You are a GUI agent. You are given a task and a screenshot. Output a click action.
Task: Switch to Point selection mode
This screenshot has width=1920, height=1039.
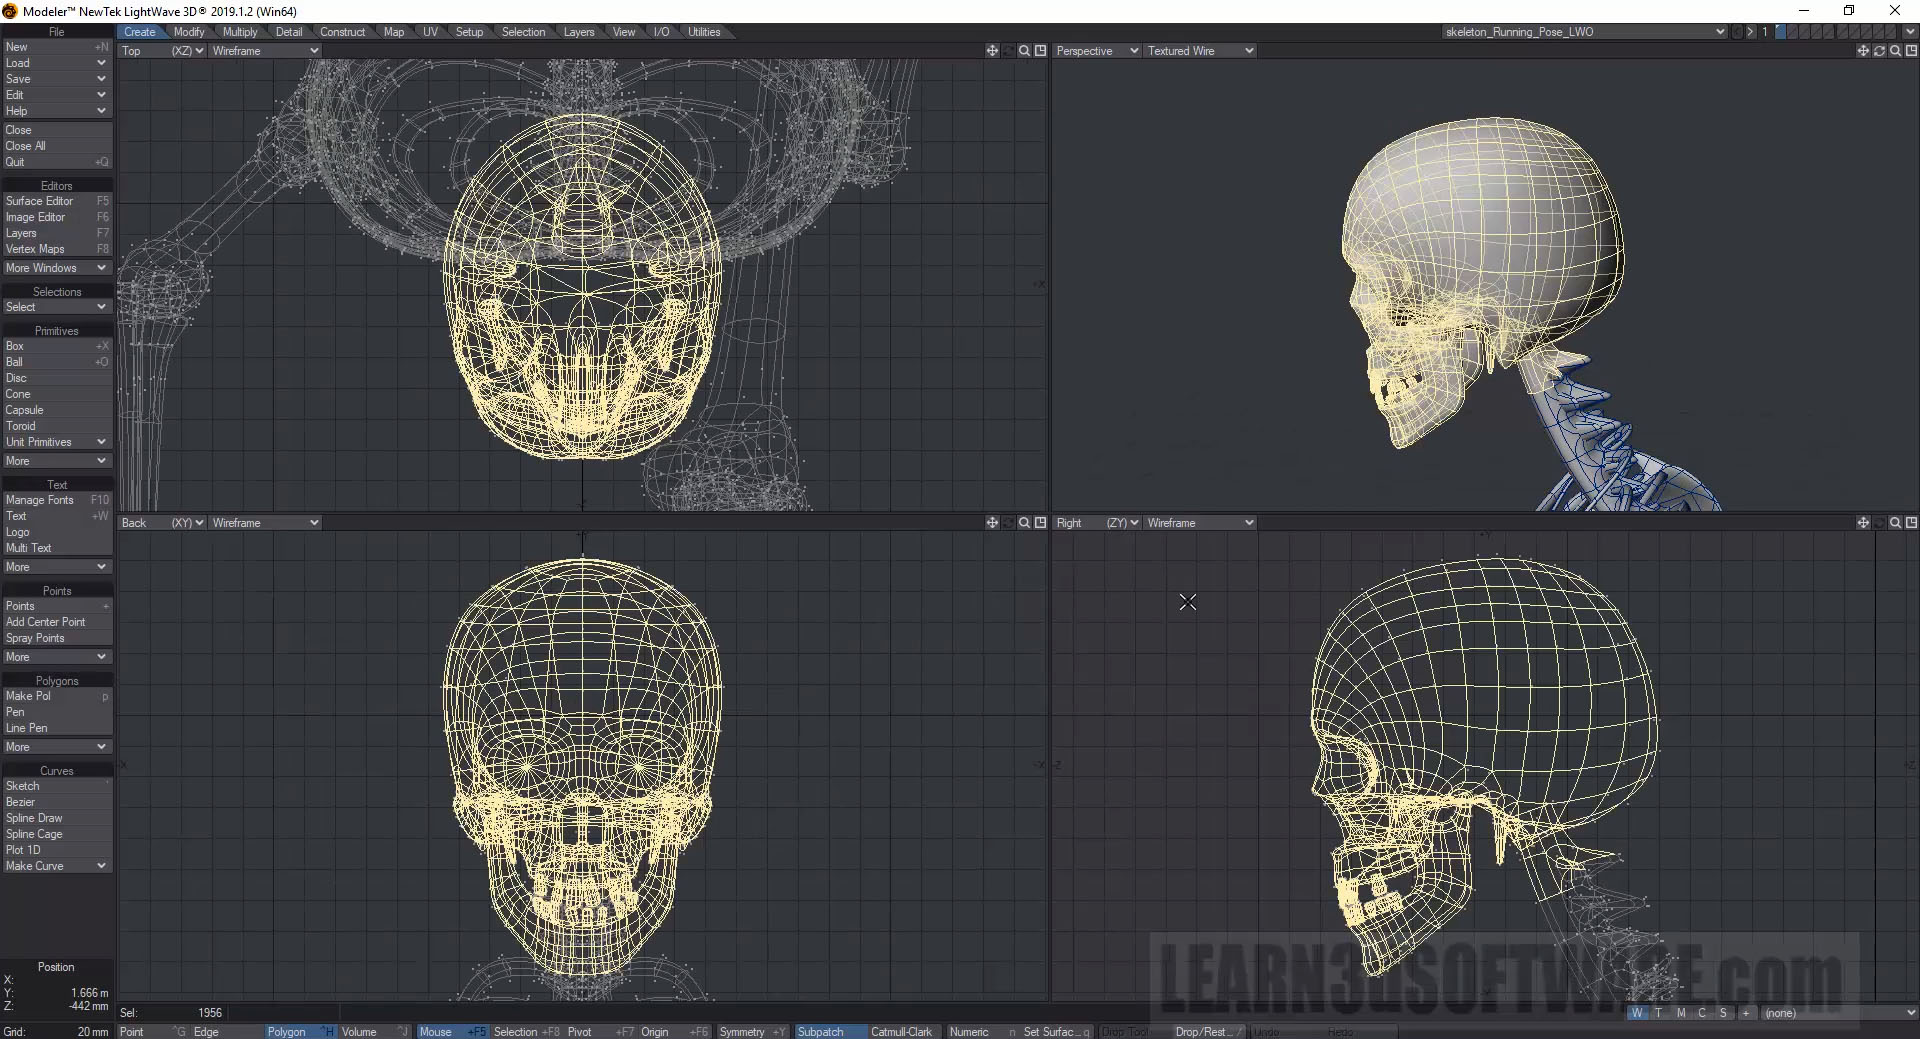point(132,1032)
